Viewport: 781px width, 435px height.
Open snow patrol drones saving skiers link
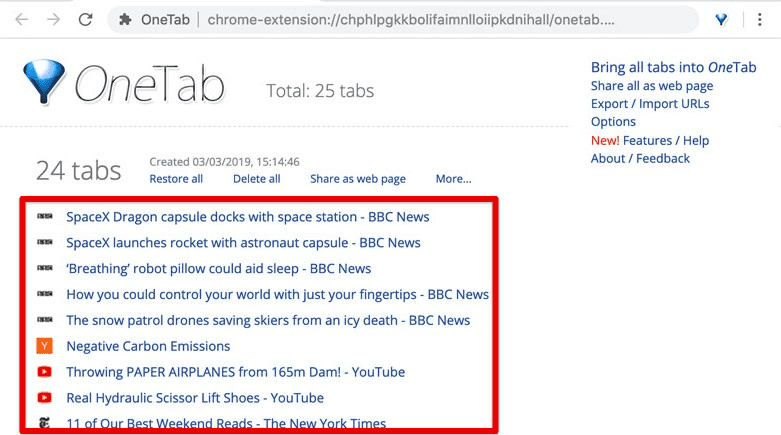[x=268, y=320]
